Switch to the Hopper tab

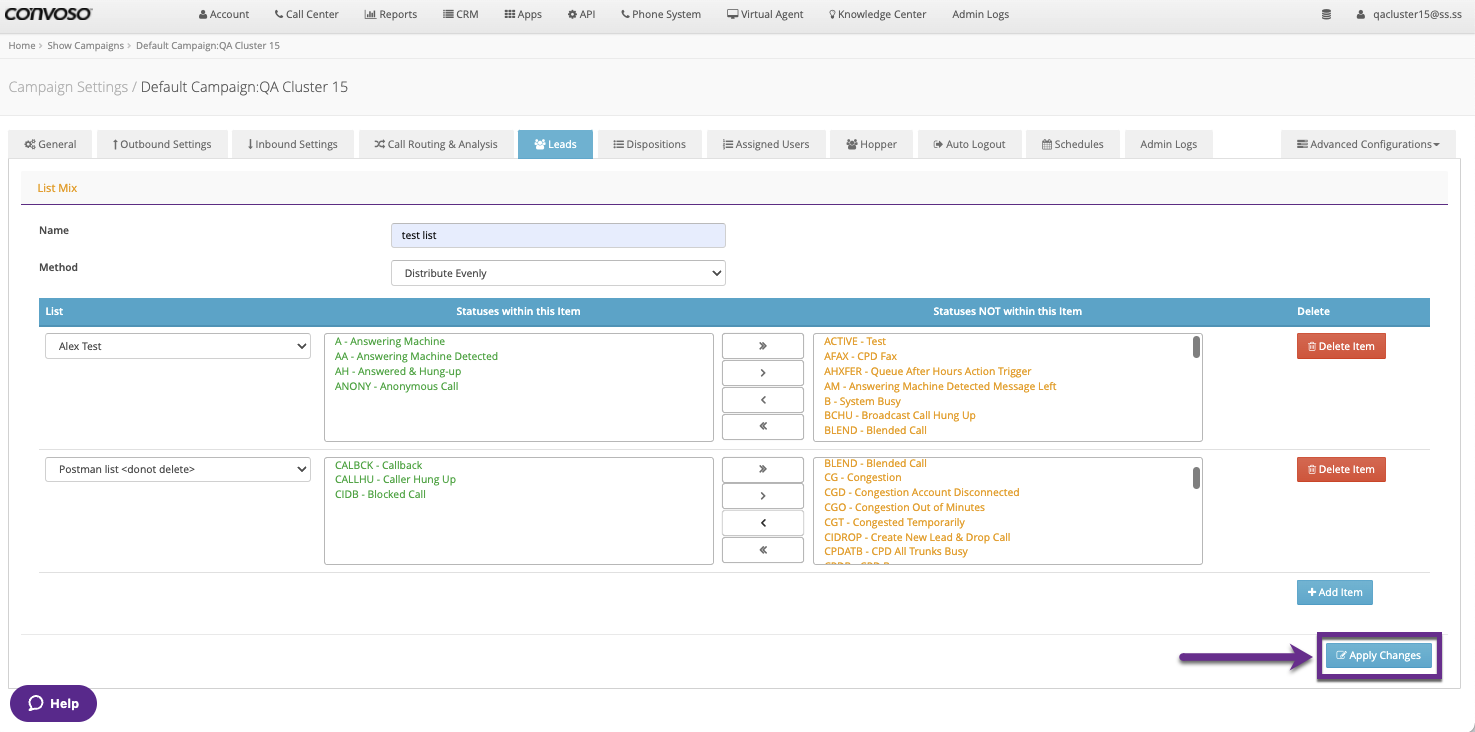(871, 144)
